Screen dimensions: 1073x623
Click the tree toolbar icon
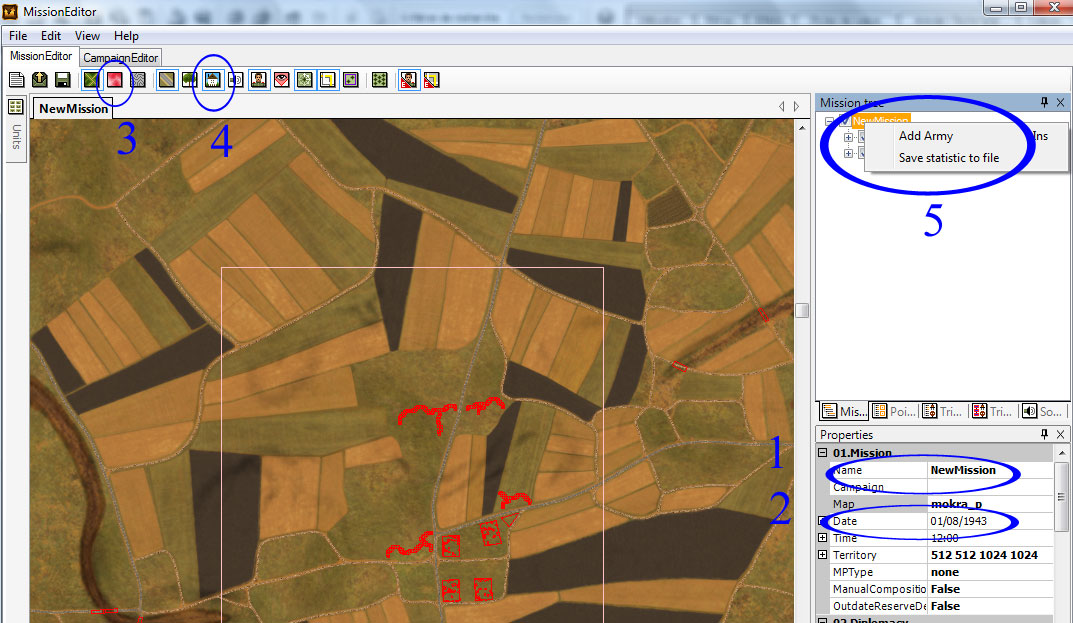[x=189, y=80]
